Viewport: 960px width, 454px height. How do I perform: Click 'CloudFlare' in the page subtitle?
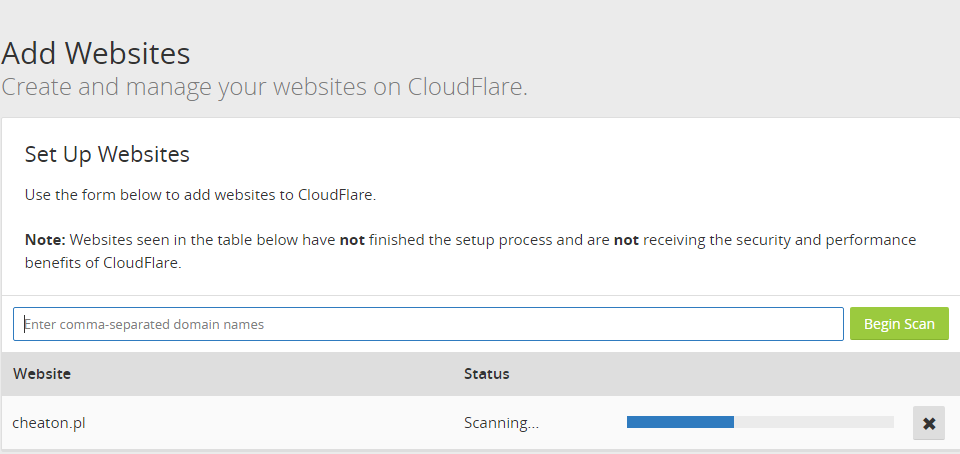coord(465,86)
